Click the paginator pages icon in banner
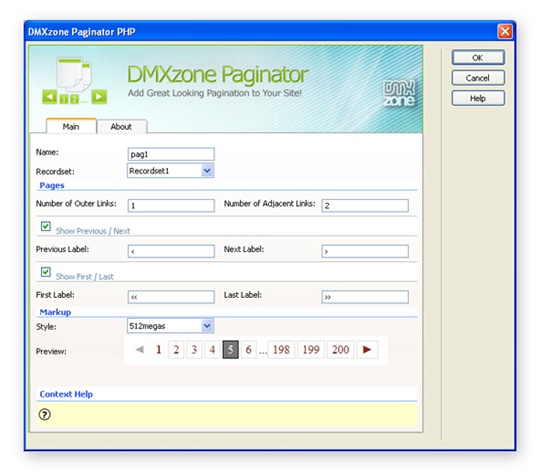540x473 pixels. tap(74, 81)
